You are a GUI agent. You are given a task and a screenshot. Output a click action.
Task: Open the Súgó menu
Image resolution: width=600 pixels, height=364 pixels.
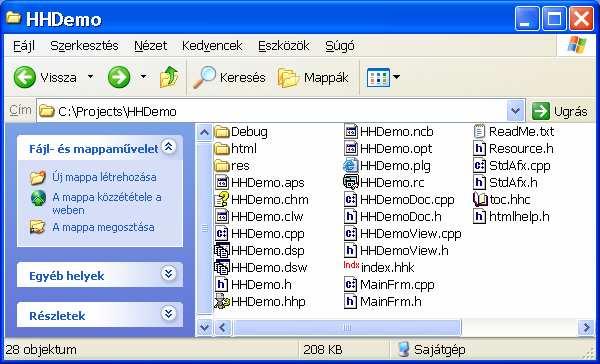[x=340, y=46]
